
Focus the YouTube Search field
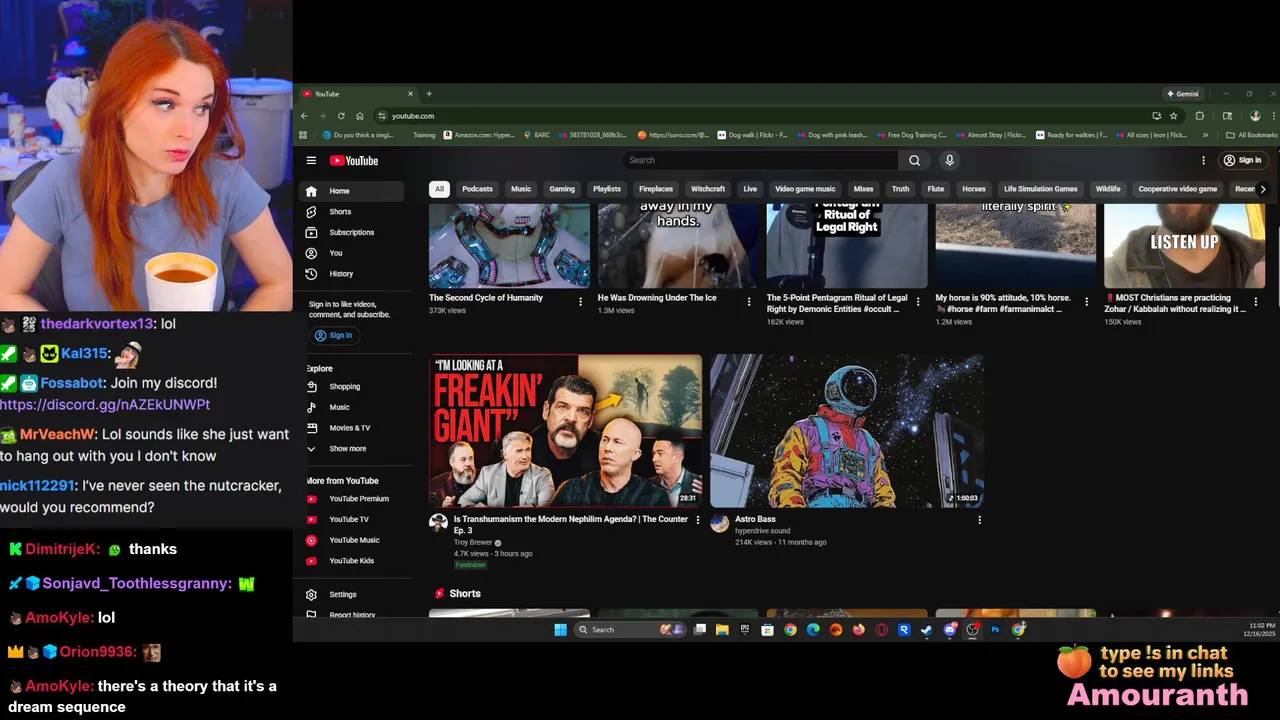pyautogui.click(x=760, y=160)
